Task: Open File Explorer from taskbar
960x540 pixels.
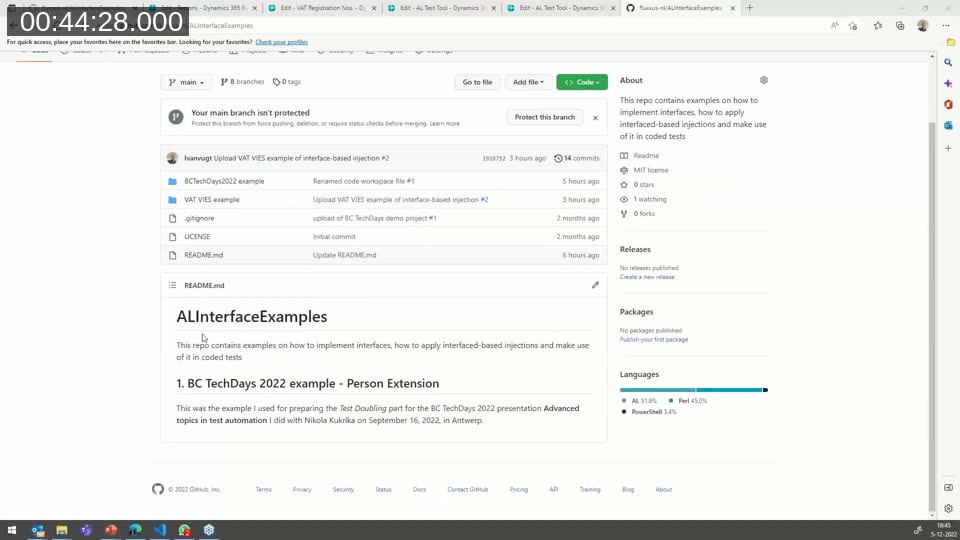Action: pos(62,530)
